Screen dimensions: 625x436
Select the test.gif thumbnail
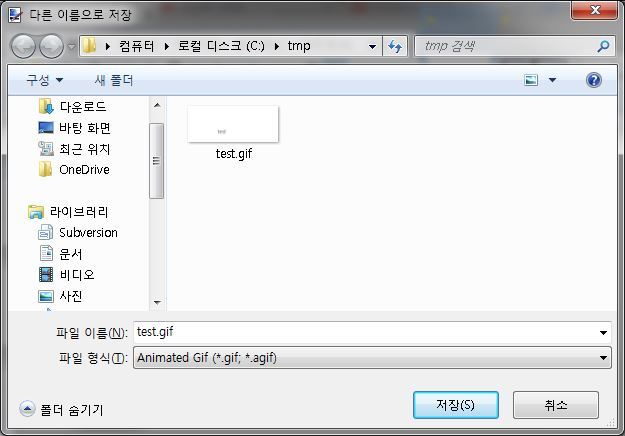click(x=233, y=124)
